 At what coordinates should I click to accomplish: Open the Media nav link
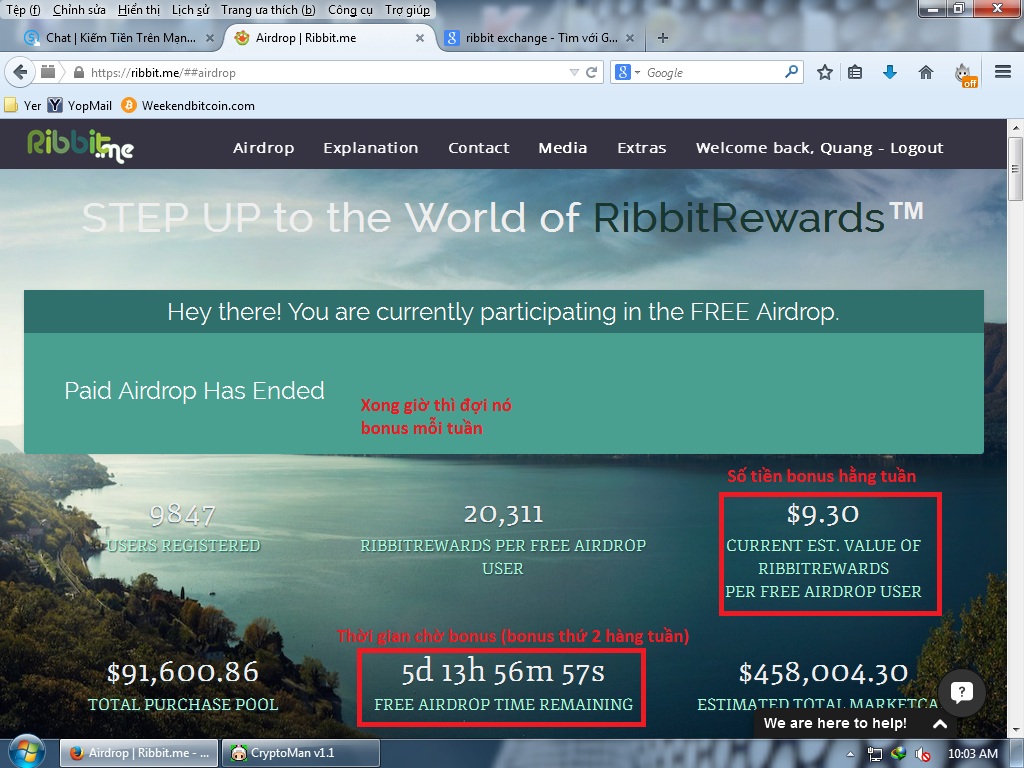562,148
